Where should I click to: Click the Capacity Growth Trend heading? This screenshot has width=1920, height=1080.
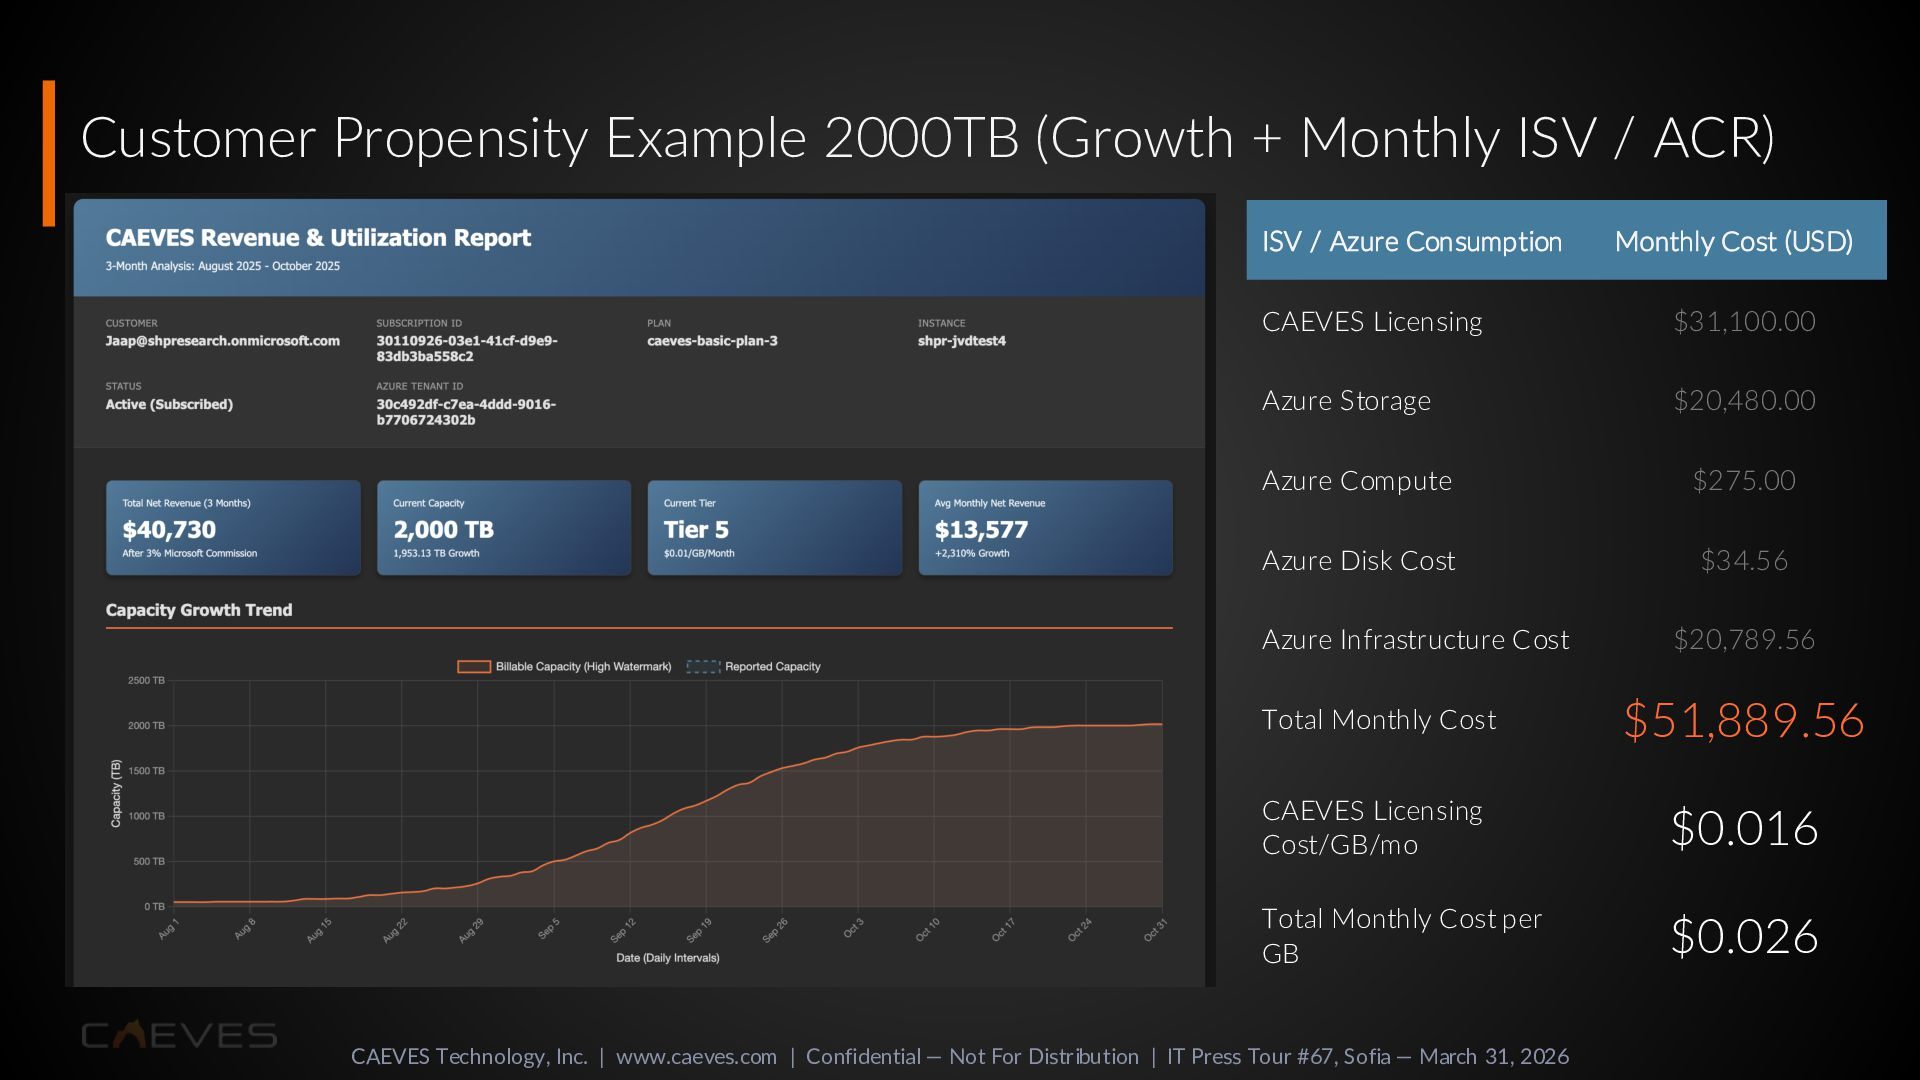199,610
